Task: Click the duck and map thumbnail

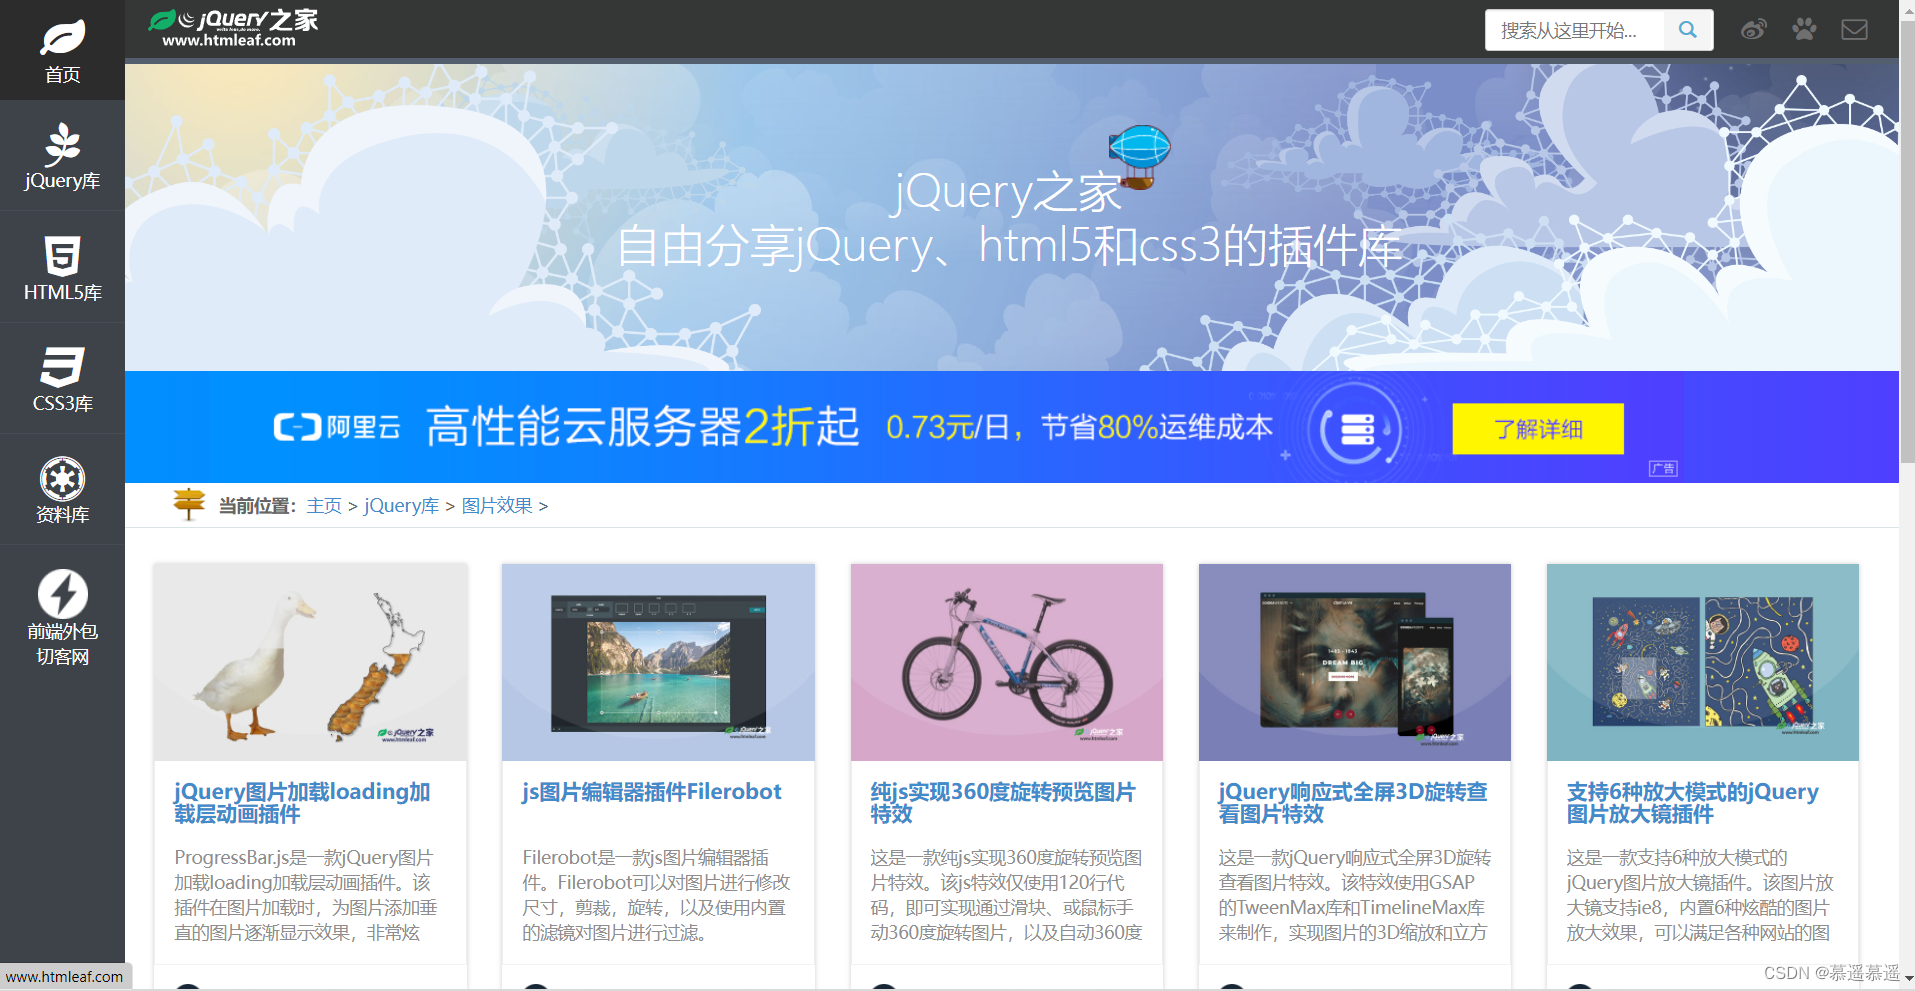Action: (310, 662)
